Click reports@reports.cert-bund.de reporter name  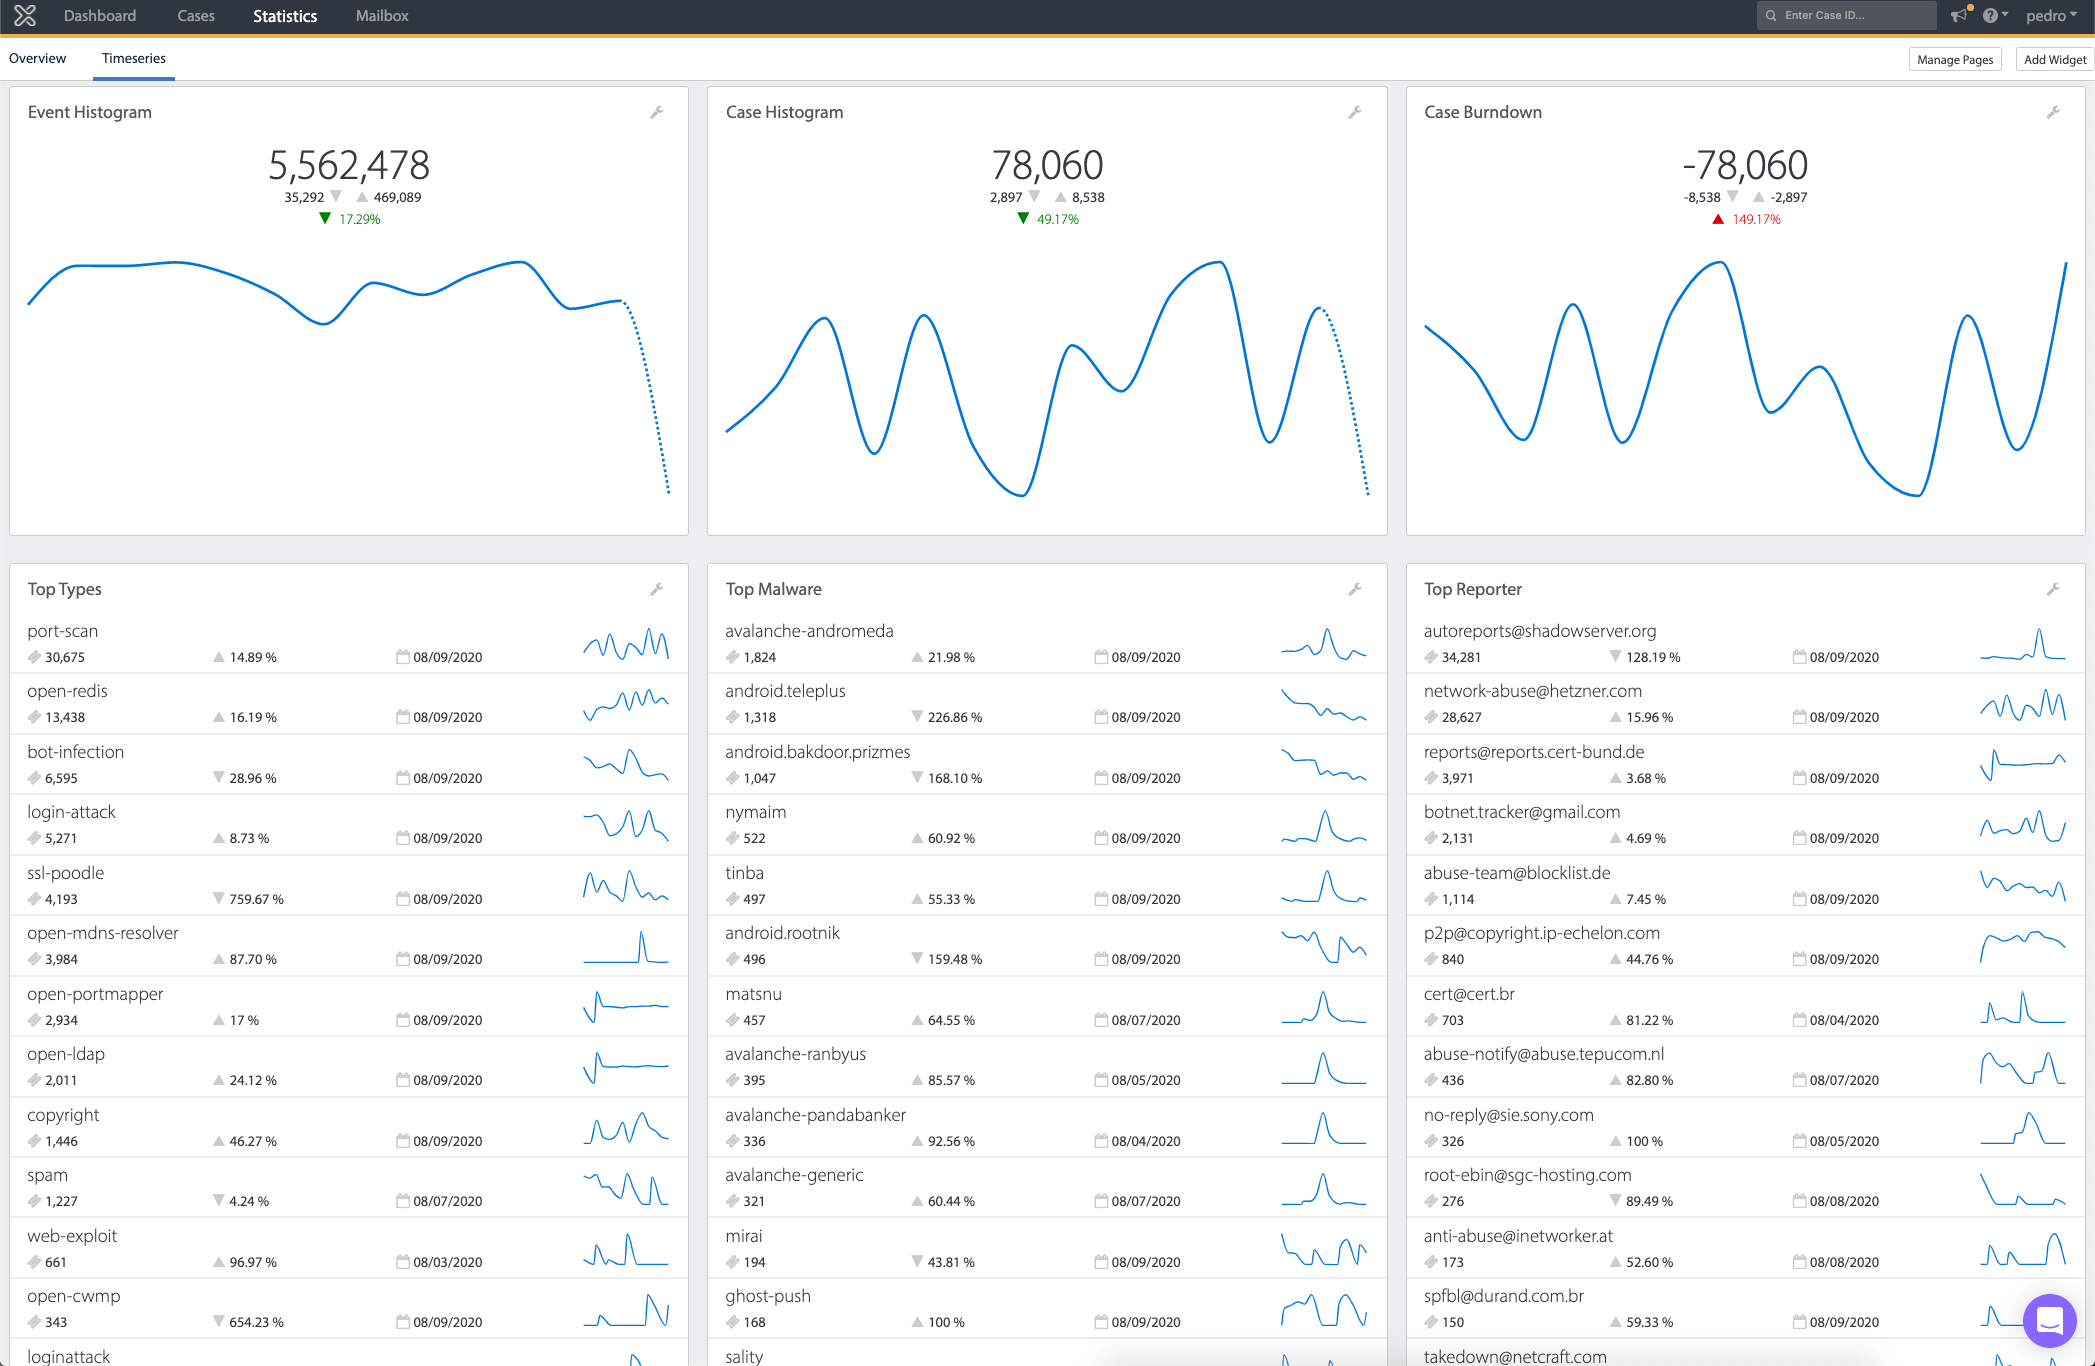click(1533, 752)
